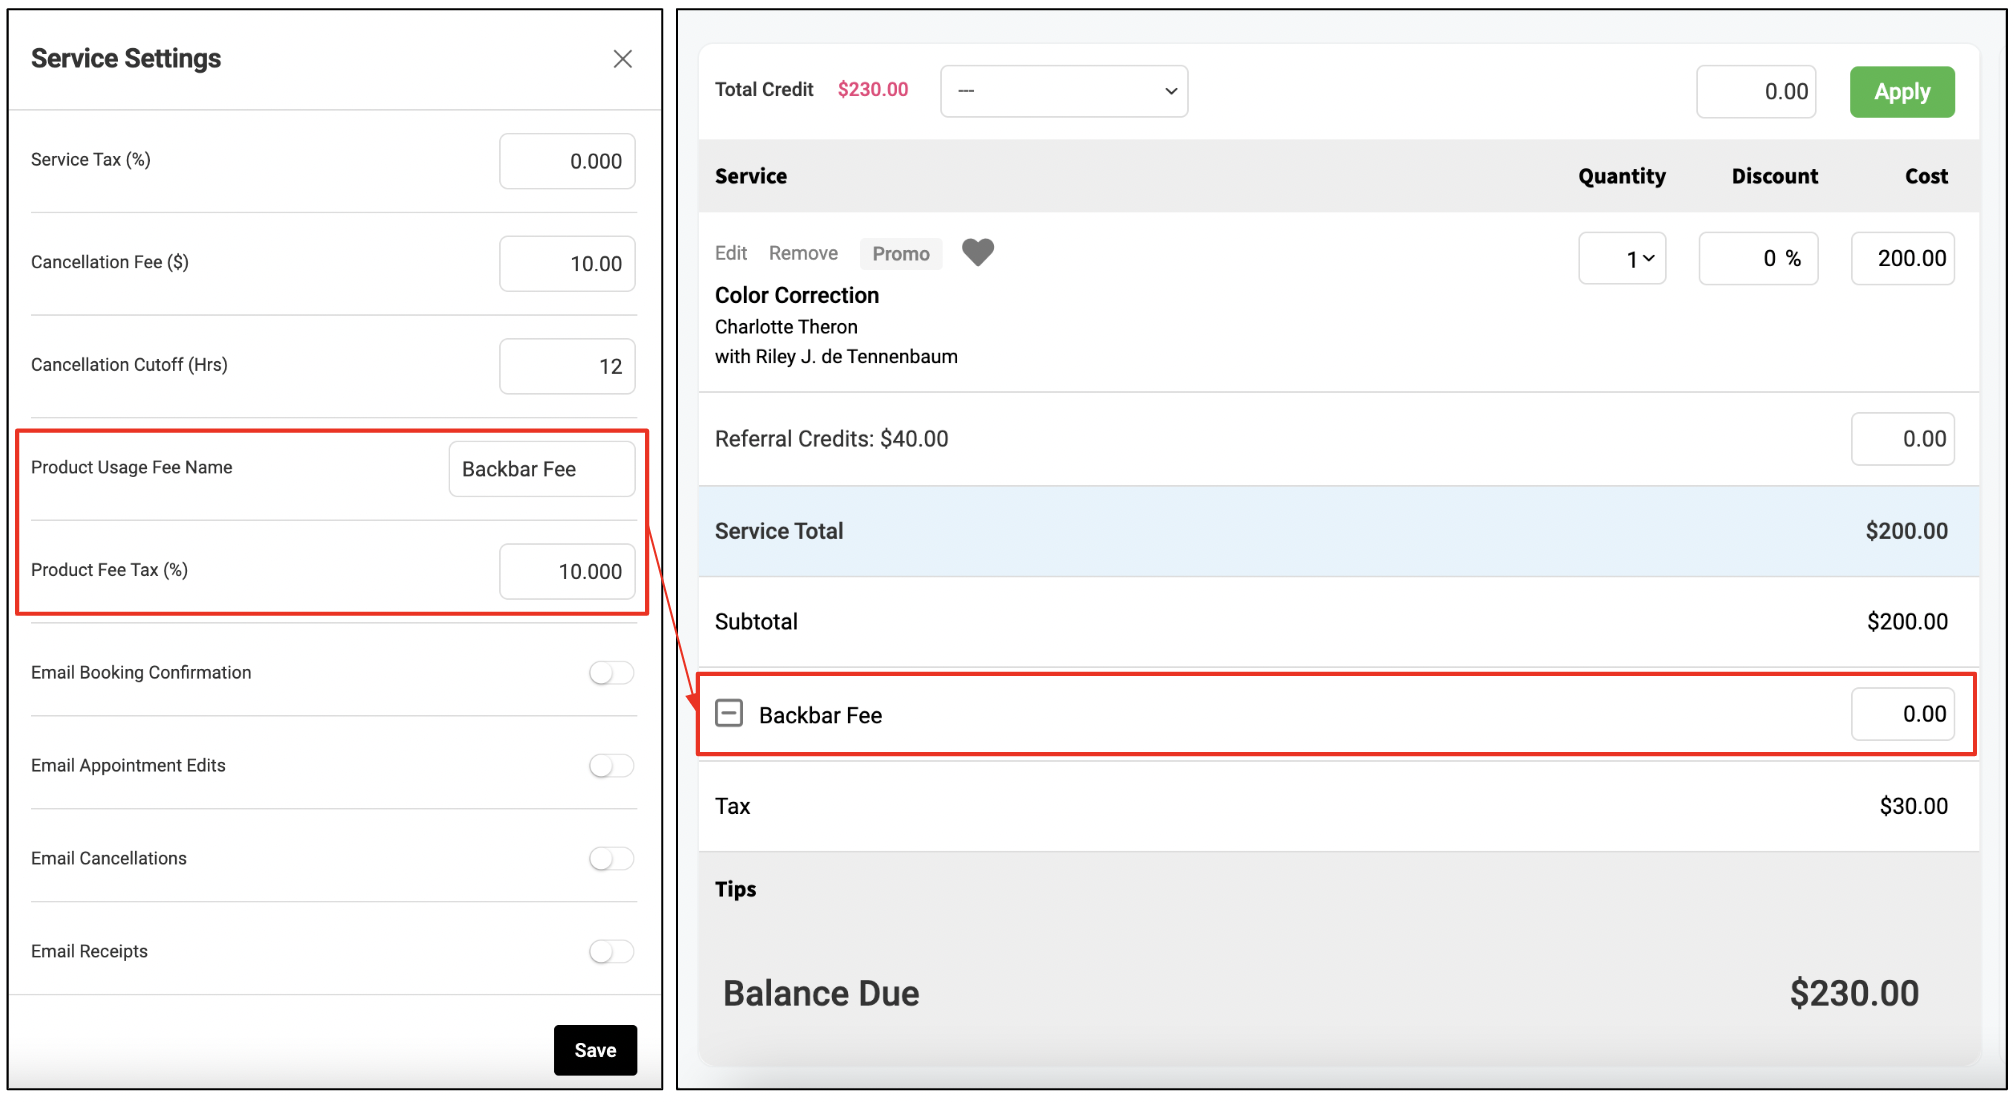Enable Email Appointment Edits toggle
This screenshot has height=1102, width=2014.
click(x=611, y=766)
